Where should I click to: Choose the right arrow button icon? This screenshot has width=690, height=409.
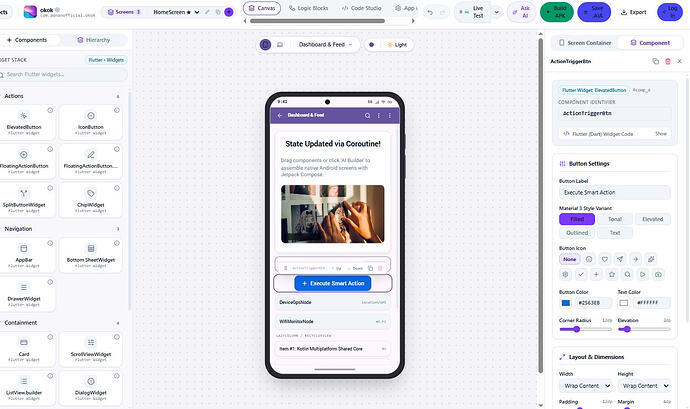pyautogui.click(x=635, y=259)
